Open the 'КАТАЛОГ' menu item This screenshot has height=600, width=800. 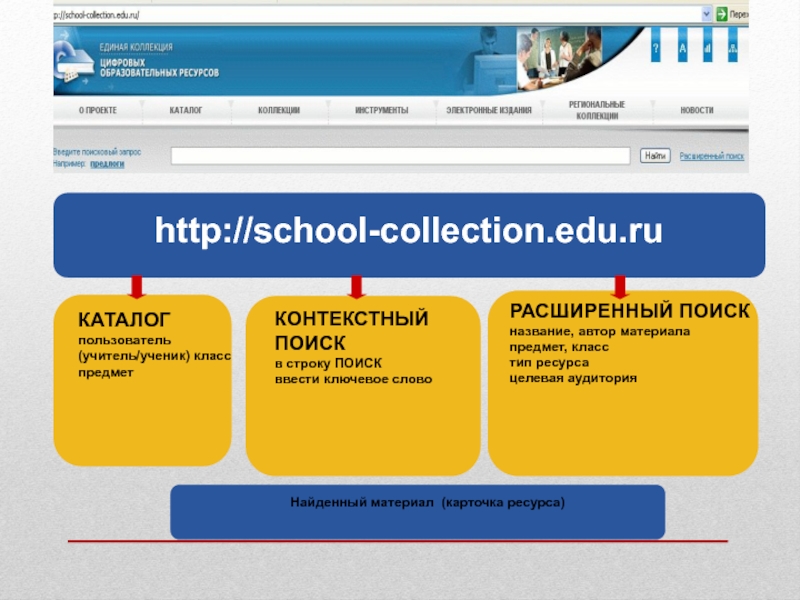point(186,110)
